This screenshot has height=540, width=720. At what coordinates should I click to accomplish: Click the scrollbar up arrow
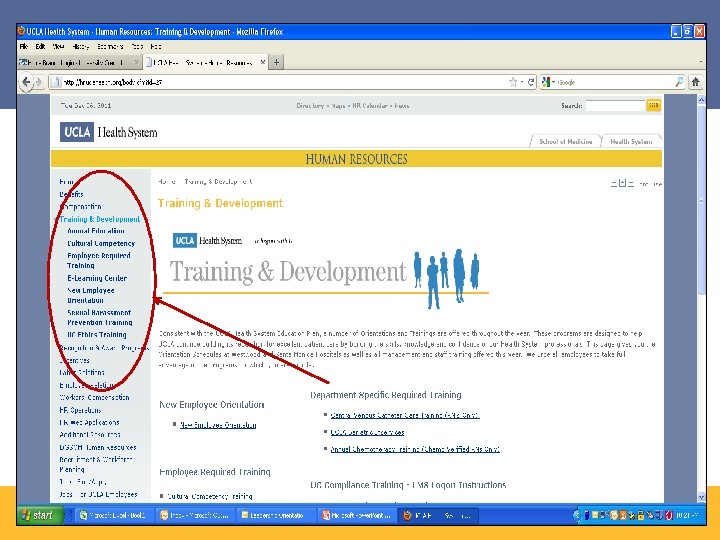pos(701,99)
